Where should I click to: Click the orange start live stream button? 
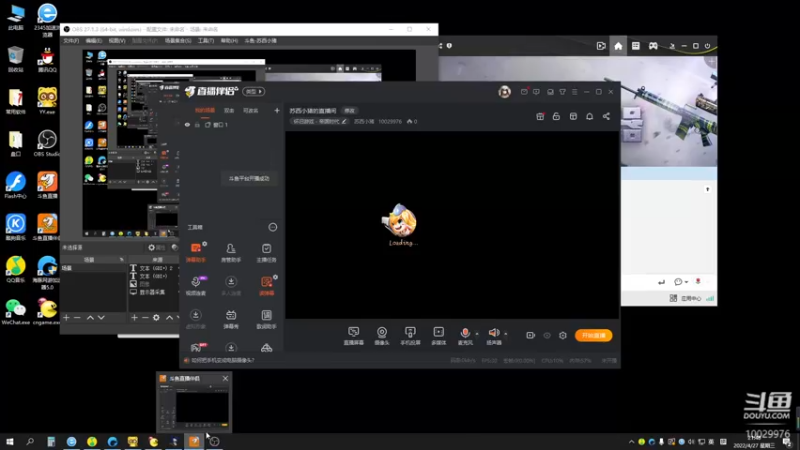593,335
